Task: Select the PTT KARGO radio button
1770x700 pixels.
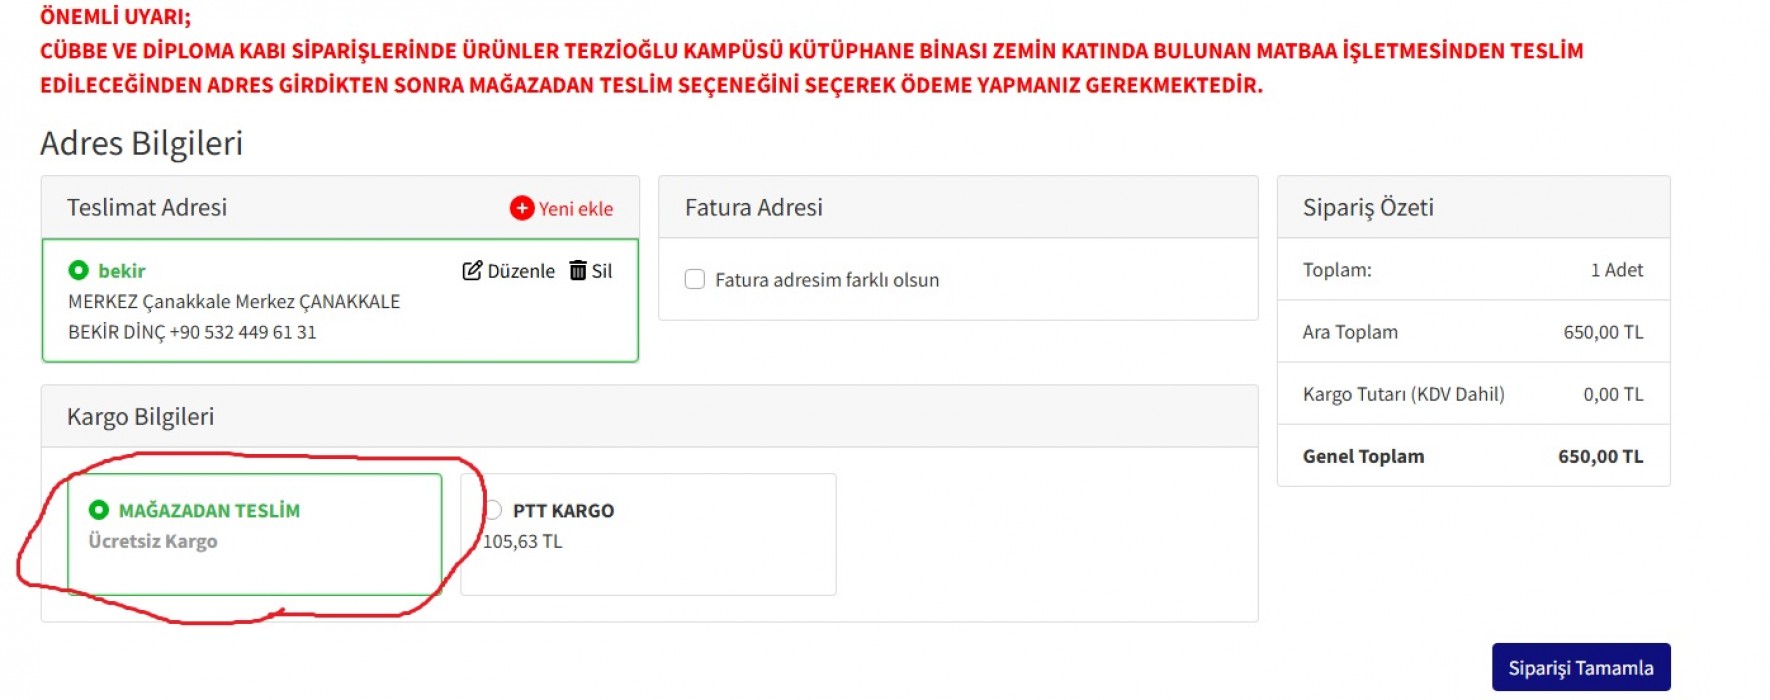Action: [x=492, y=510]
